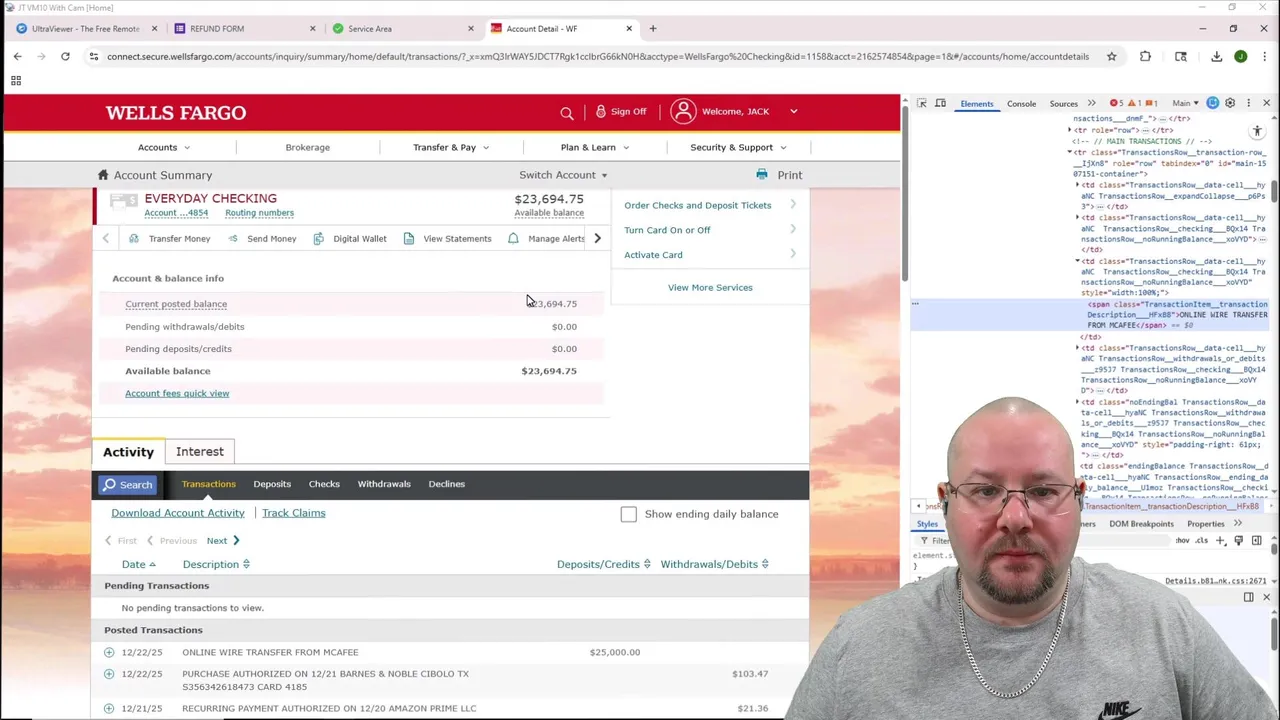Screen dimensions: 1280x720
Task: Go to the Next transactions page
Action: [223, 541]
